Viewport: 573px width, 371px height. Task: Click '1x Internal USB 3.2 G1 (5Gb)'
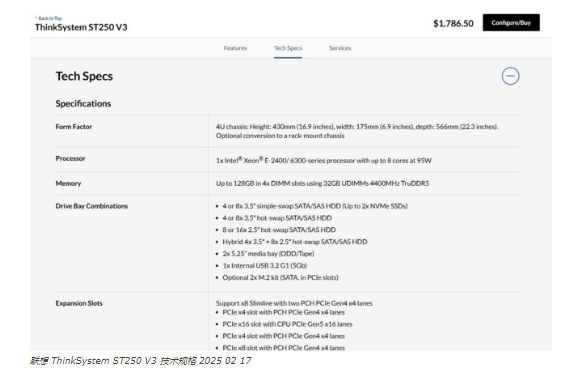(265, 265)
